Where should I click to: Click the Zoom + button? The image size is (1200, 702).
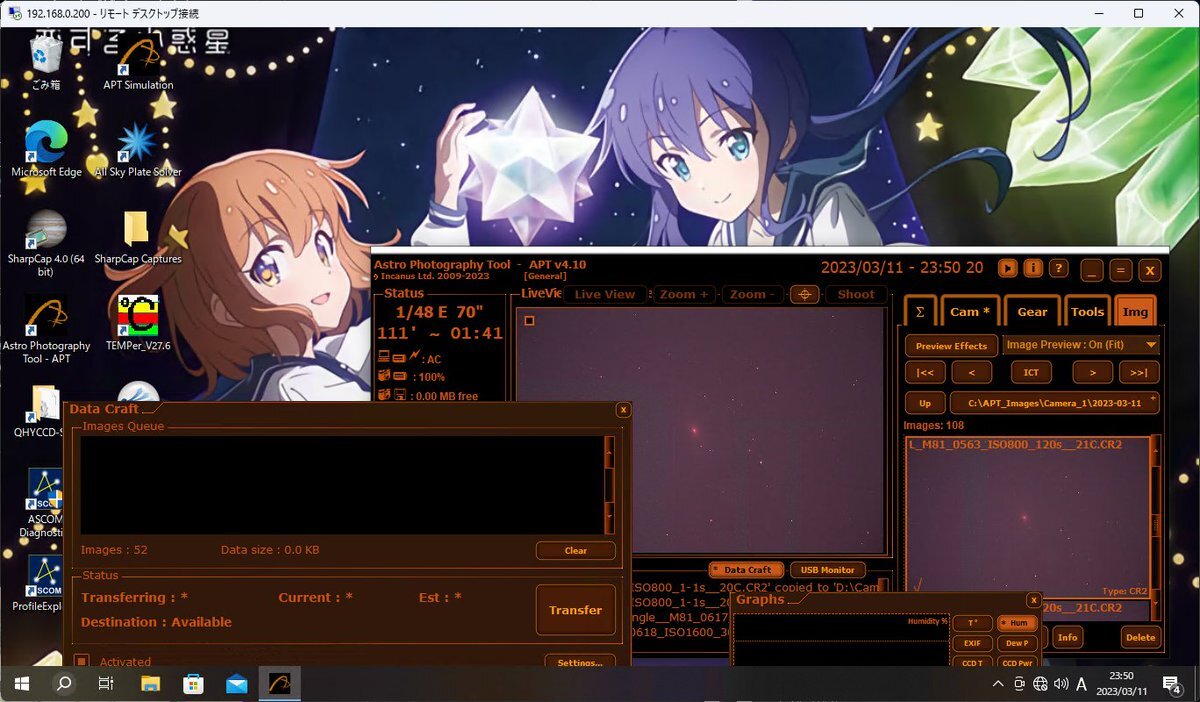click(684, 294)
